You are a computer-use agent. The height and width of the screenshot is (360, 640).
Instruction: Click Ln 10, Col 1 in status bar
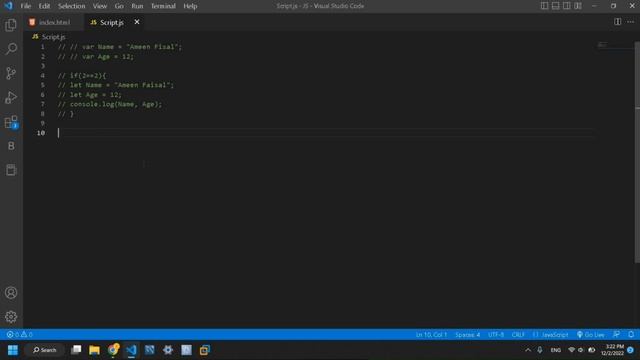coord(431,335)
